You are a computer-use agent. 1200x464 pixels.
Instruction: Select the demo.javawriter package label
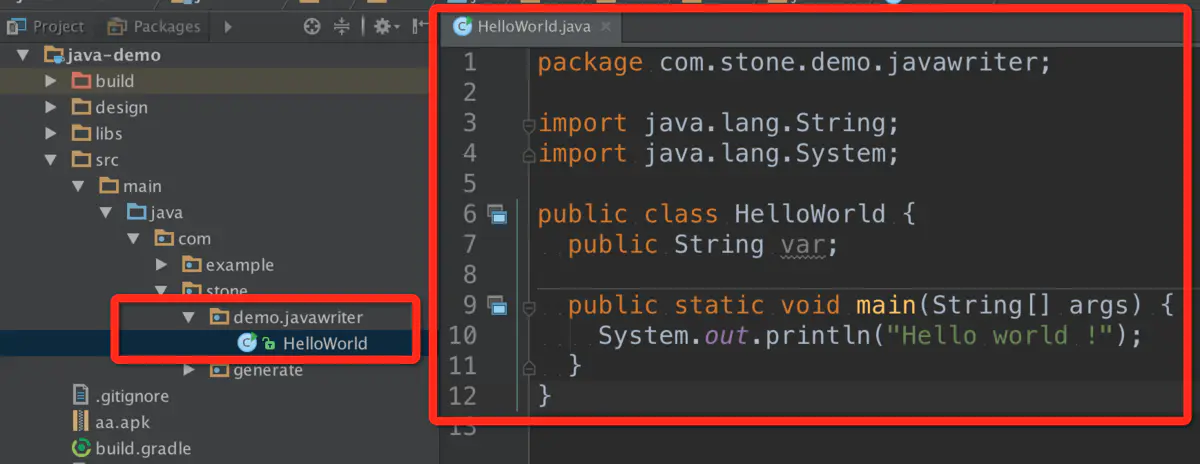click(x=298, y=317)
